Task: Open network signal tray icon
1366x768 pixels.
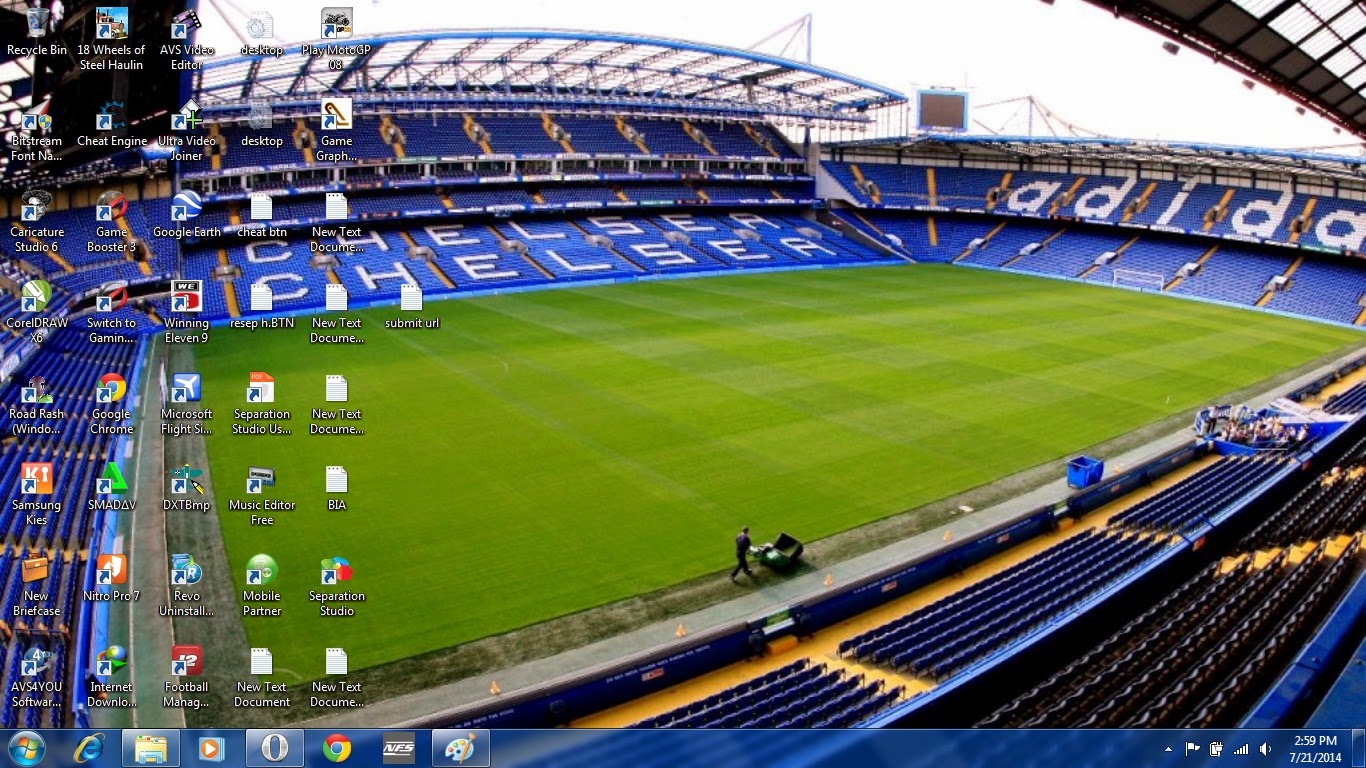Action: (x=1241, y=749)
